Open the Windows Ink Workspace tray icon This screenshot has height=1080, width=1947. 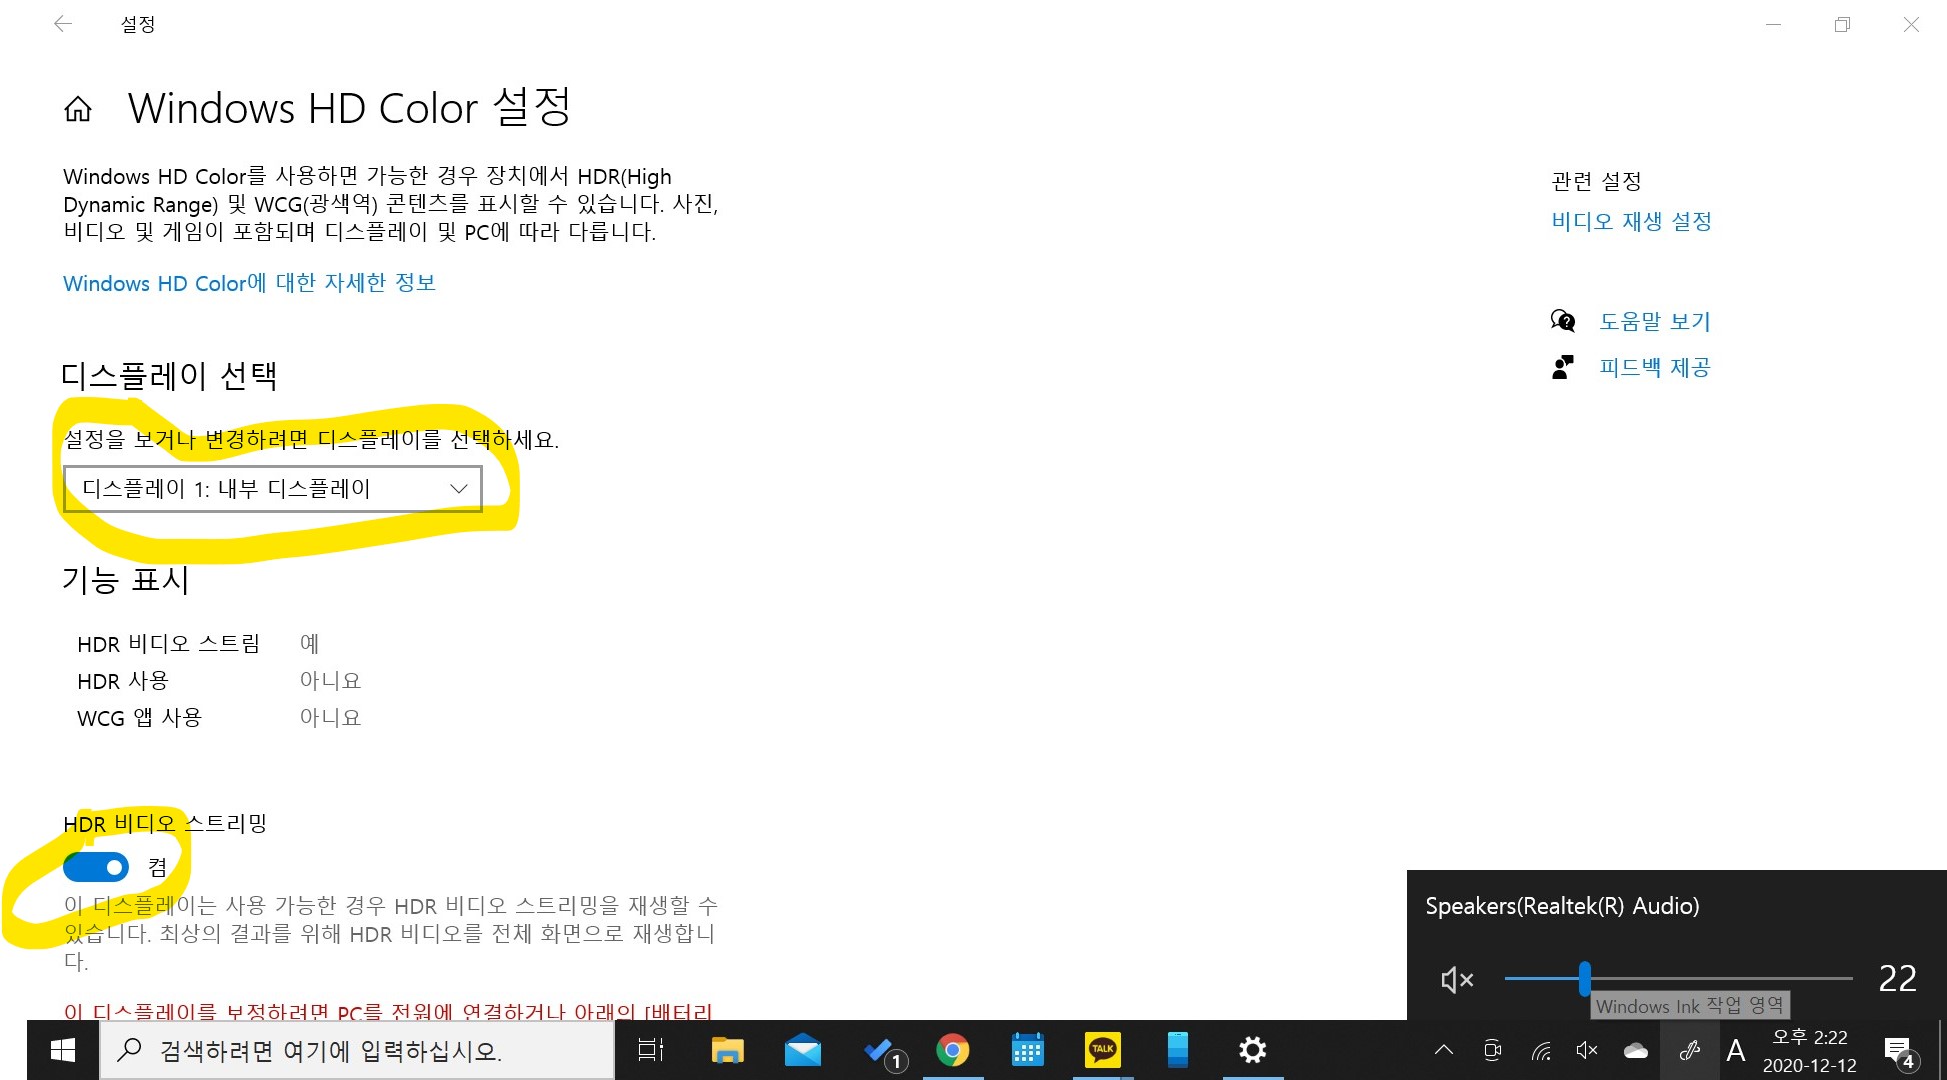click(x=1689, y=1050)
